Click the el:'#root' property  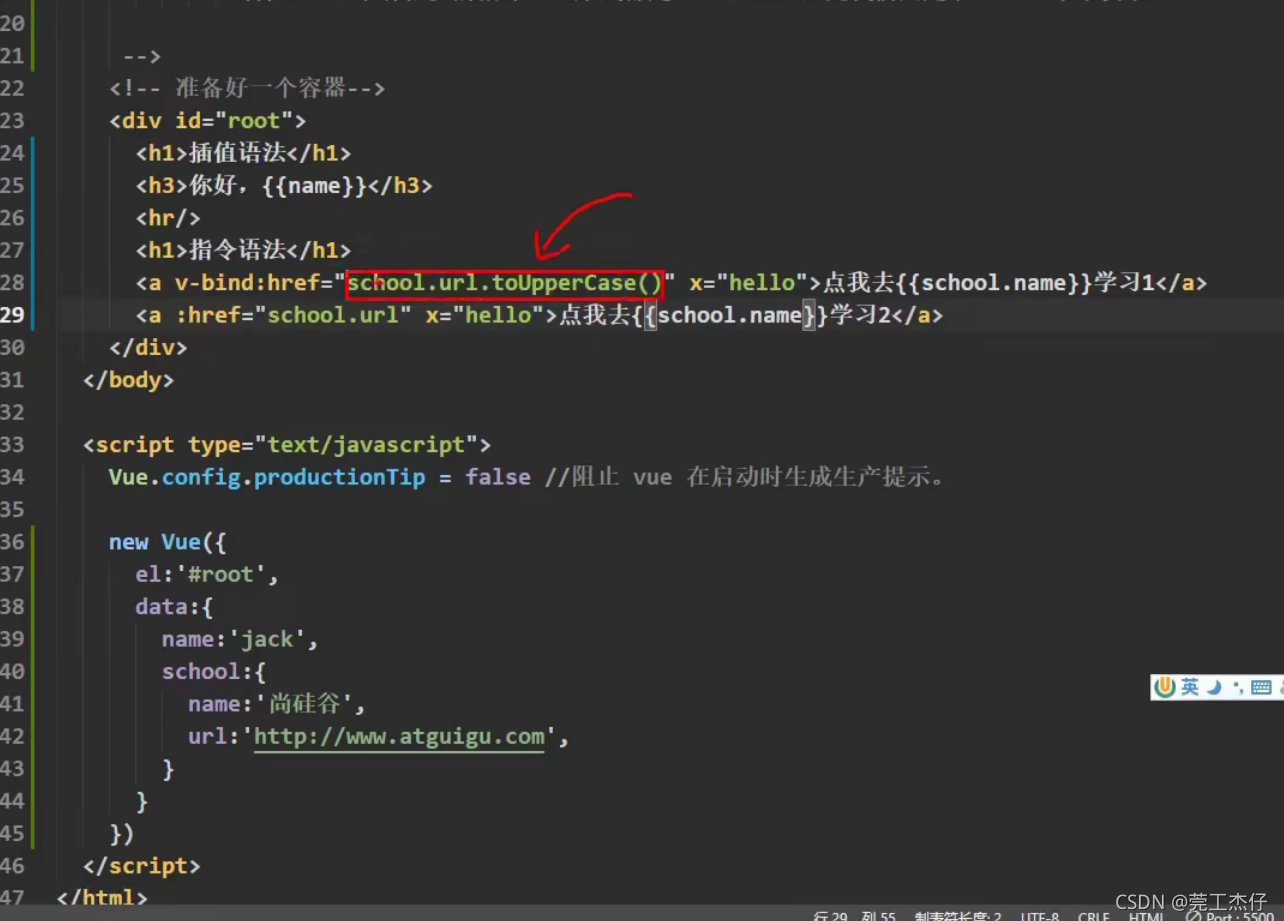tap(207, 575)
